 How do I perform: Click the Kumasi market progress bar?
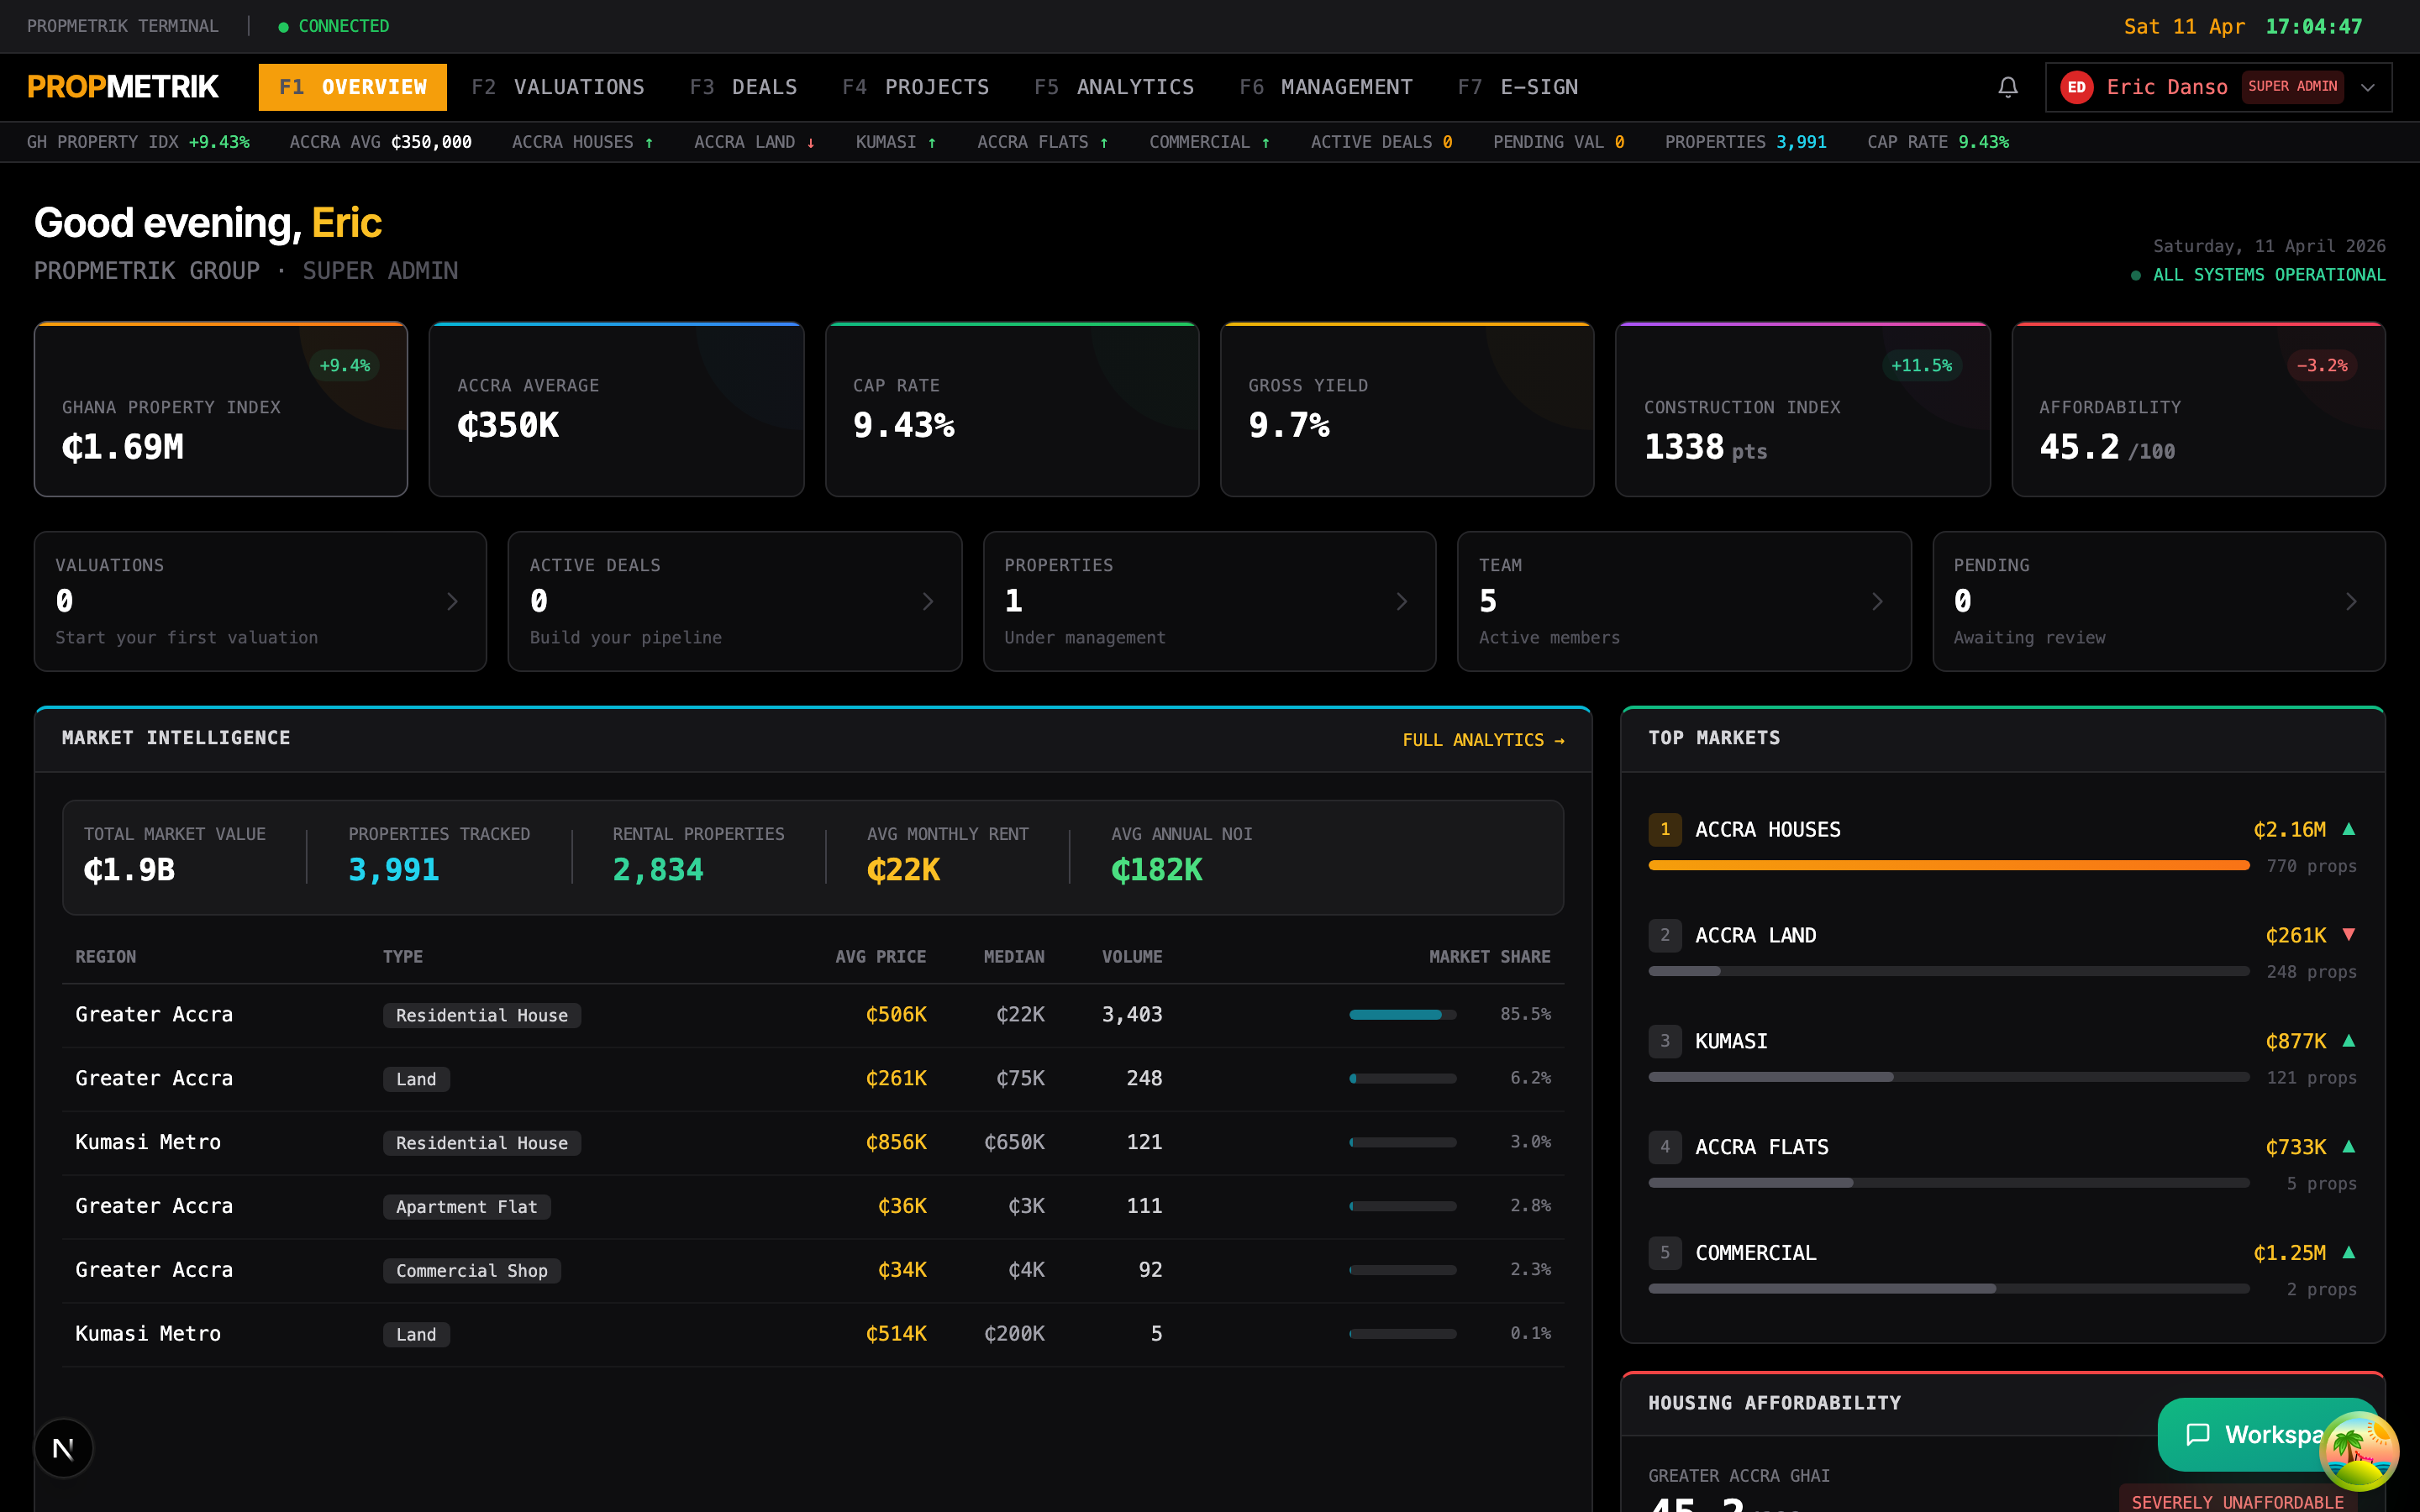(x=1948, y=1077)
